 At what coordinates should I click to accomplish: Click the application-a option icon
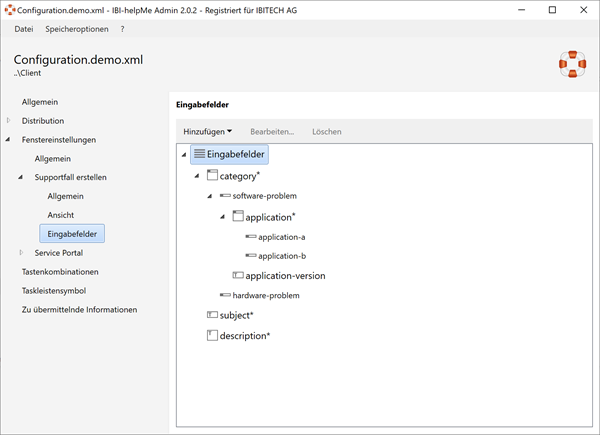pyautogui.click(x=251, y=237)
